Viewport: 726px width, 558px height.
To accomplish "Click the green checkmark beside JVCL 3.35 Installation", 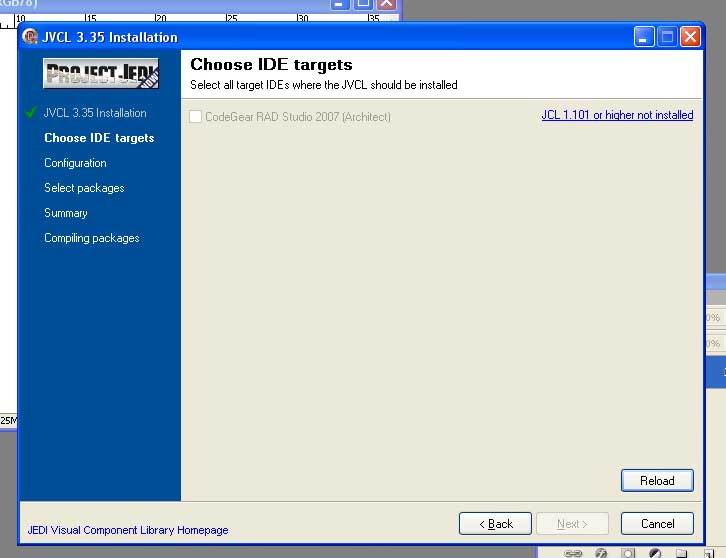I will (32, 113).
